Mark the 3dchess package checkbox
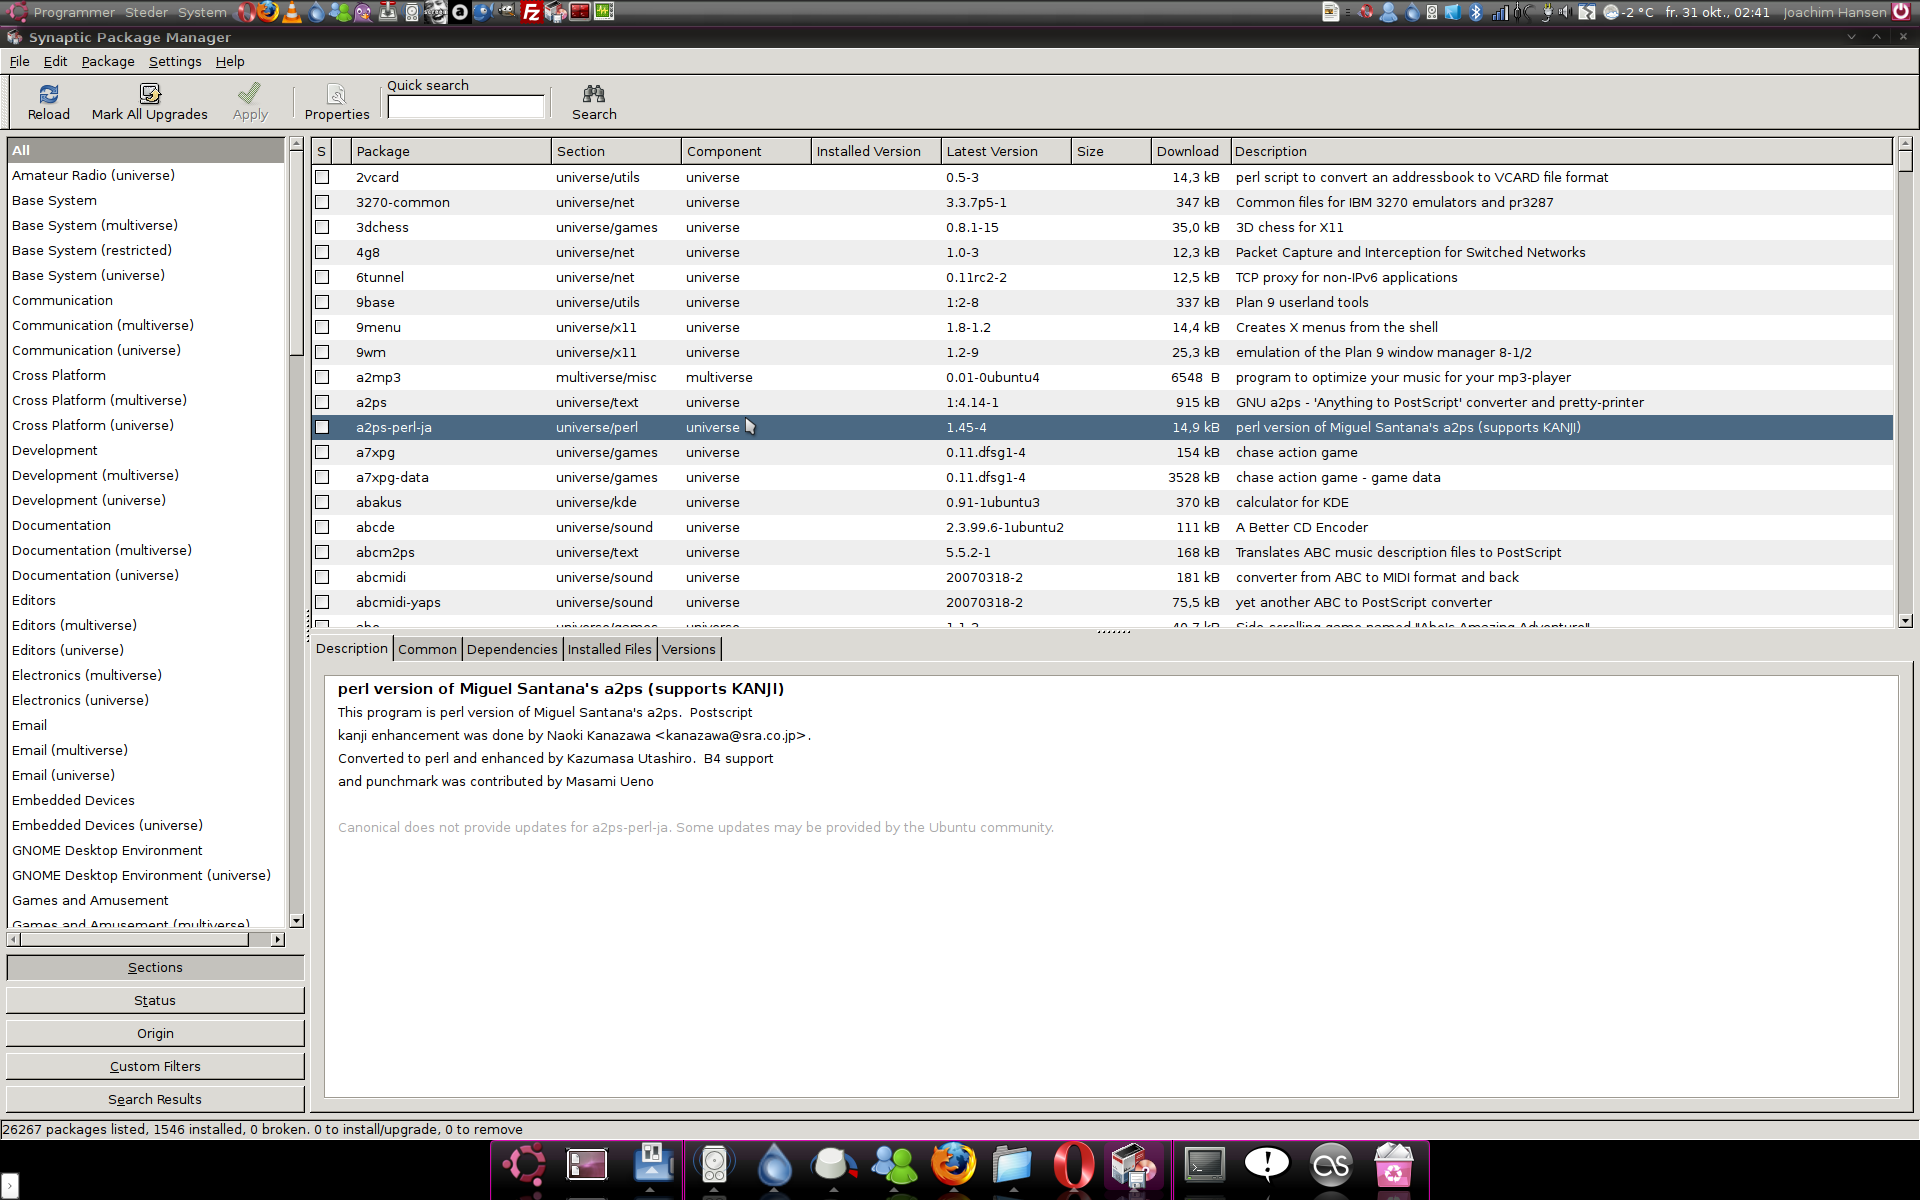The height and width of the screenshot is (1200, 1920). point(322,227)
